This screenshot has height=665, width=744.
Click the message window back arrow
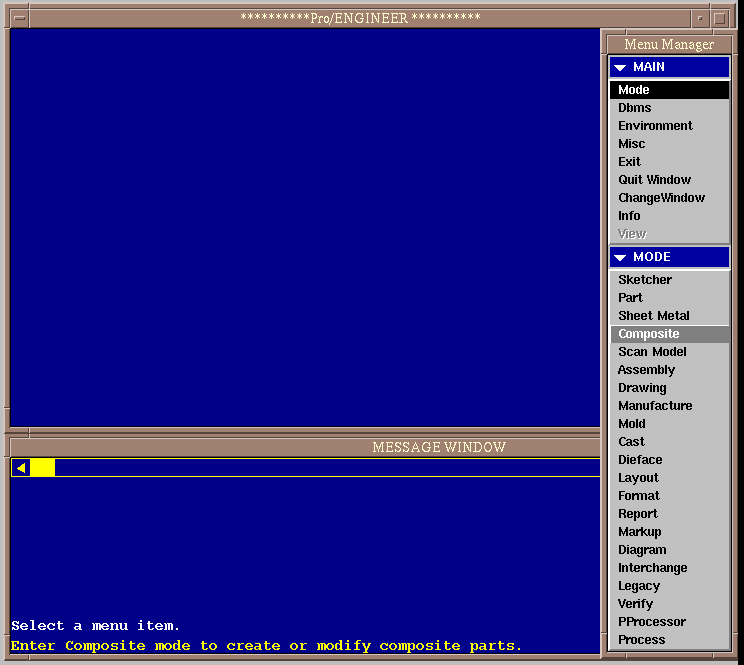pos(21,468)
